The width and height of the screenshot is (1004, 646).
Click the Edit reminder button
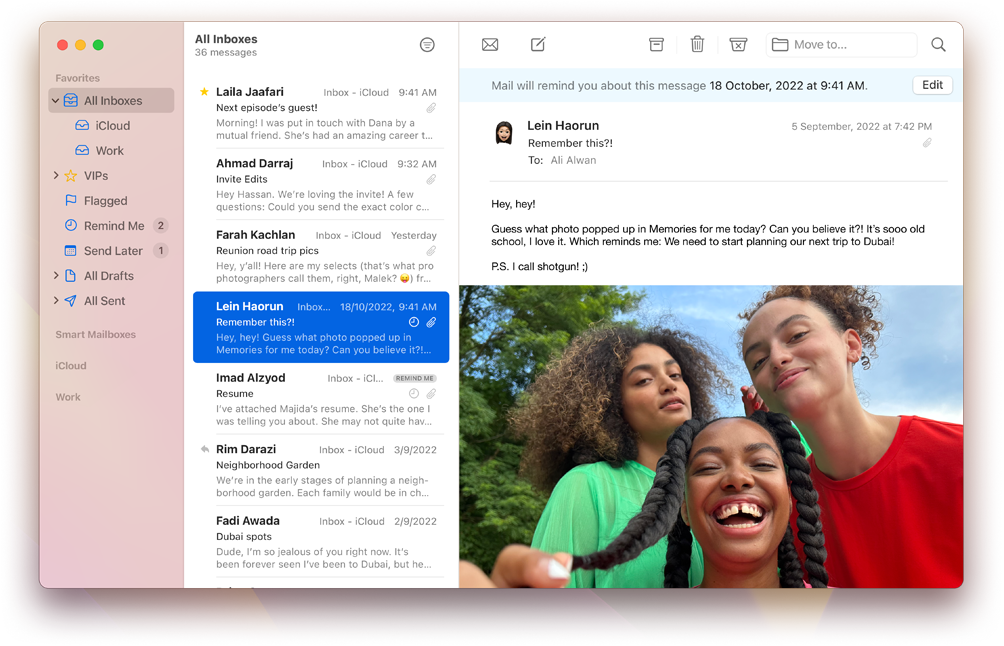click(x=932, y=85)
